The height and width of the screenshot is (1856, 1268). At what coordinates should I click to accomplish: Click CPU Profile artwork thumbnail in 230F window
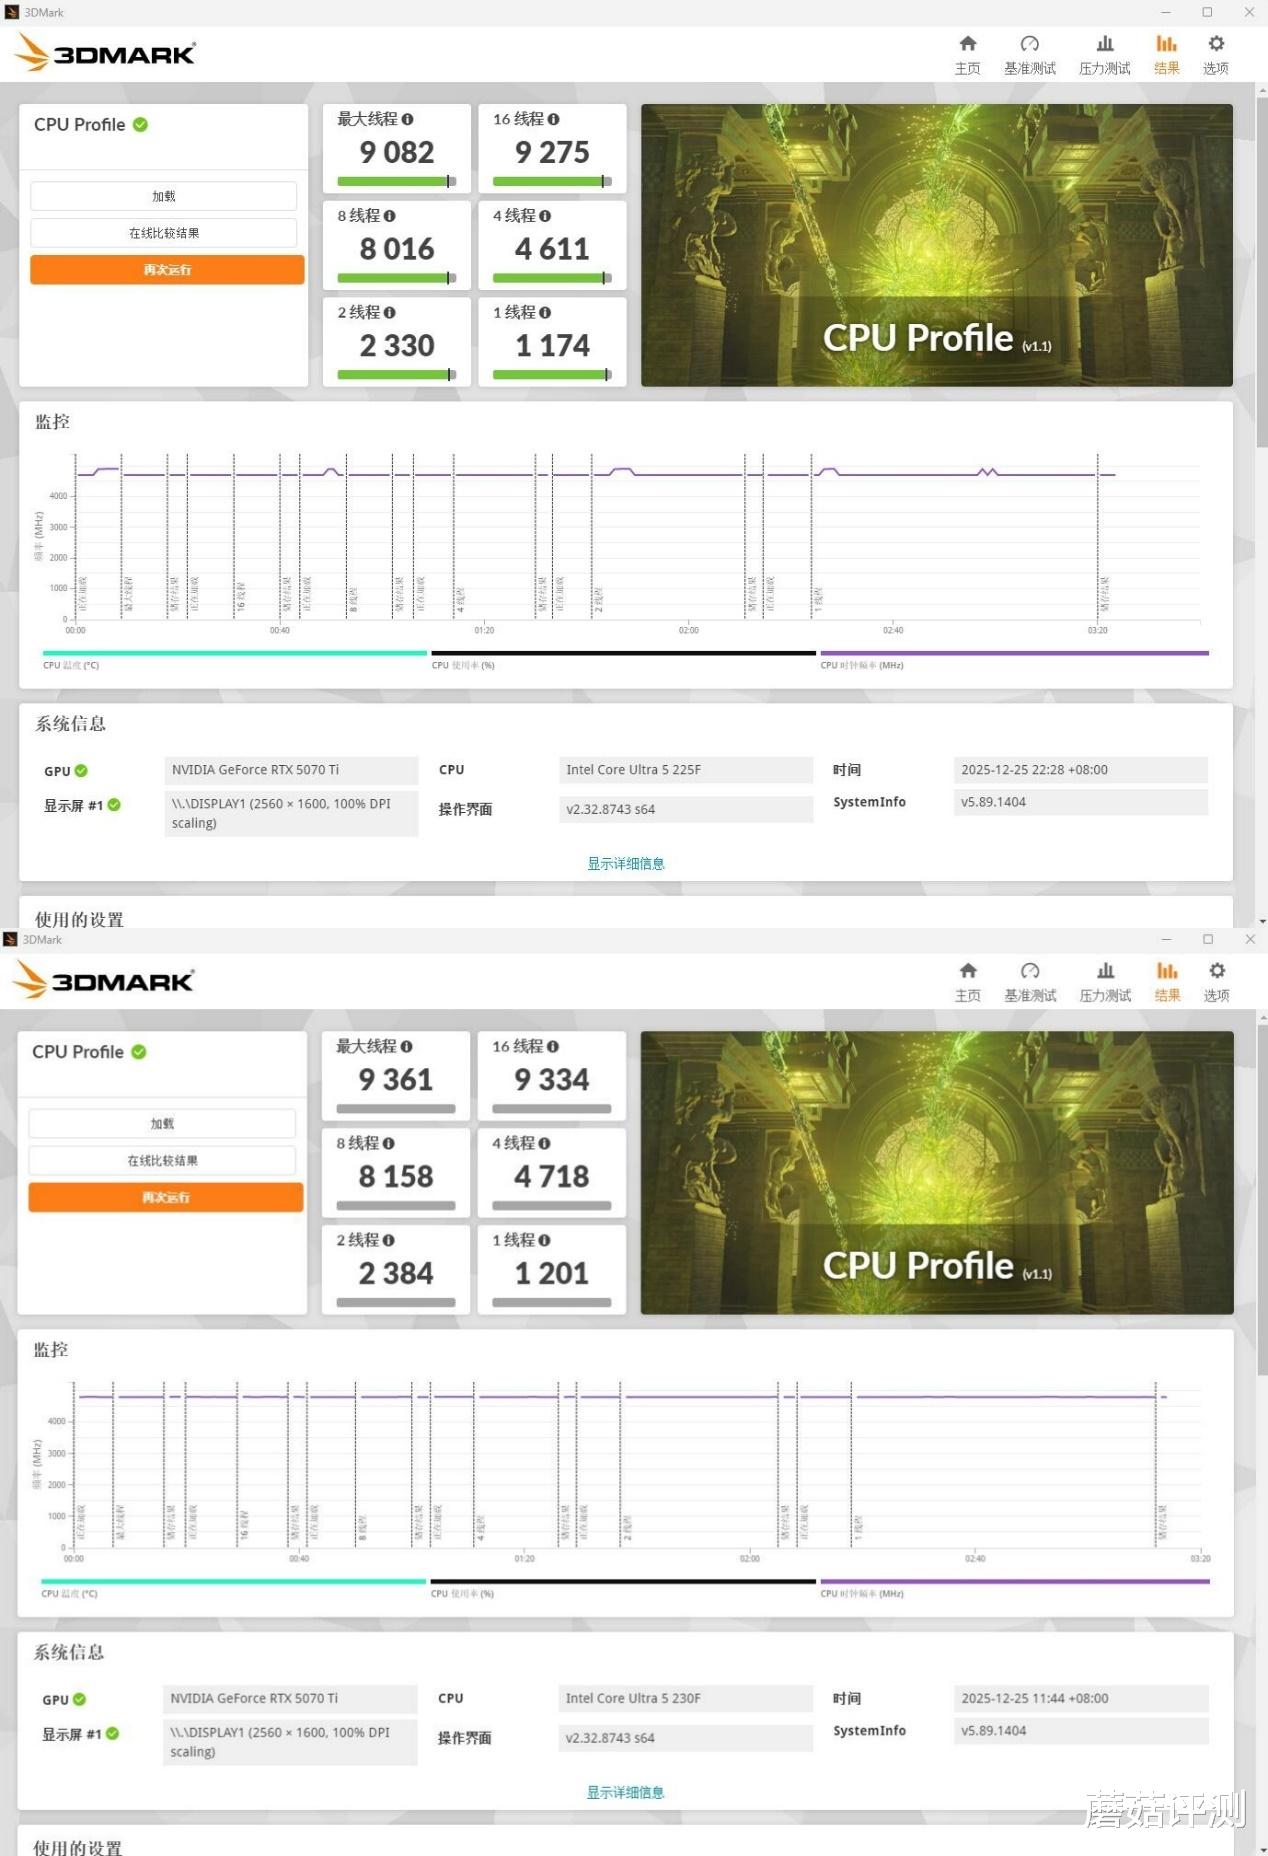click(937, 1173)
